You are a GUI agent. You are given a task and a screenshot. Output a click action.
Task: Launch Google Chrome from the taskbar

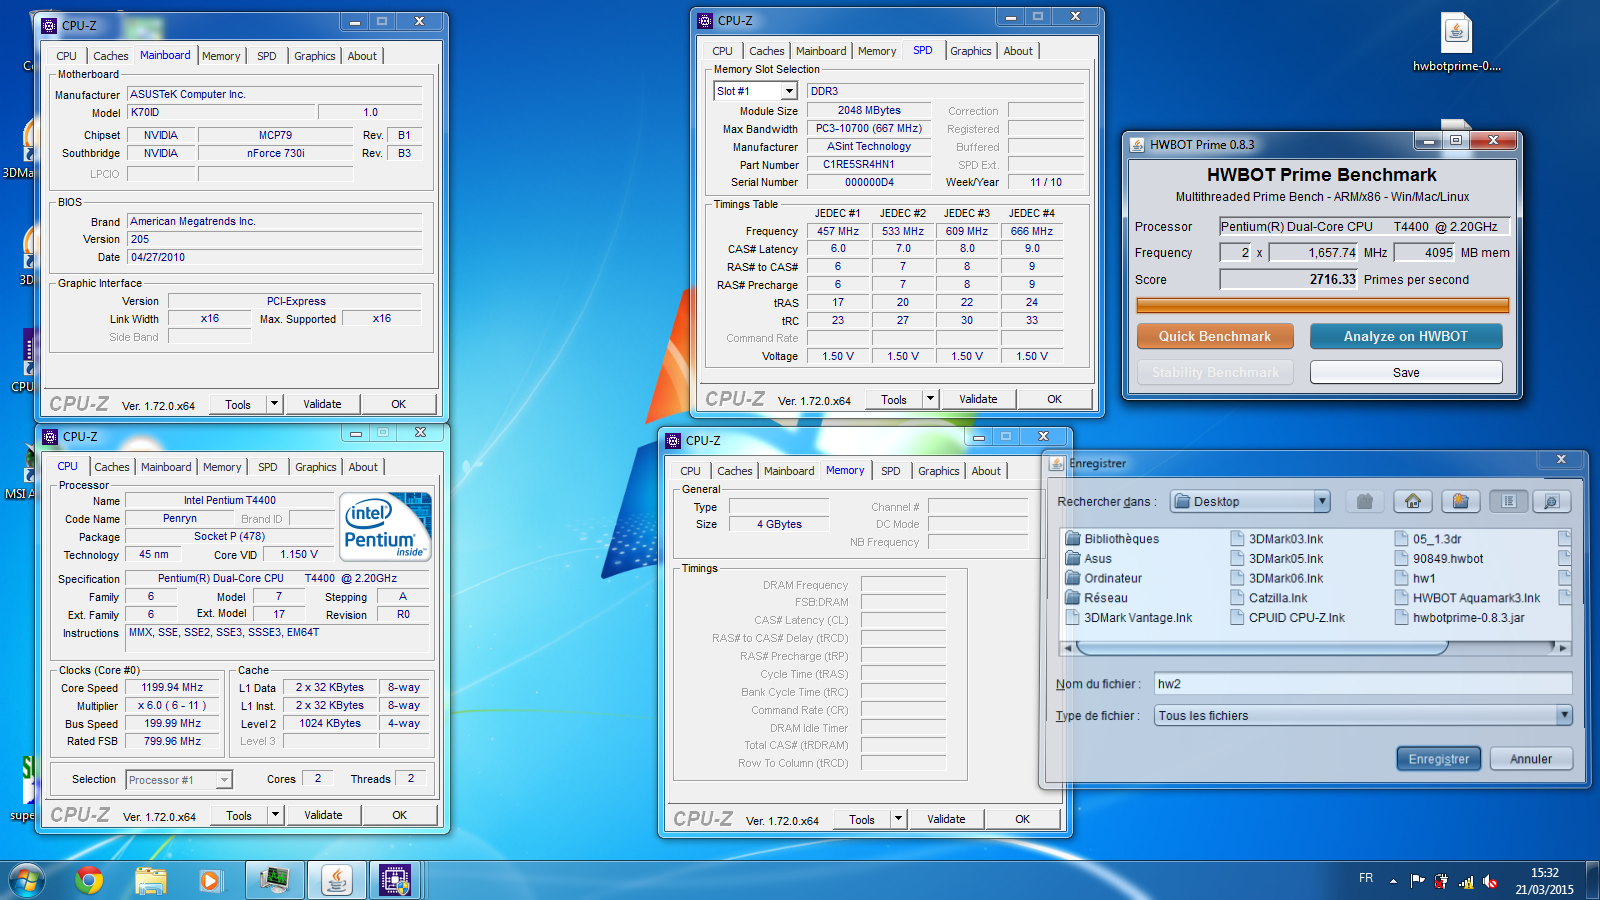(89, 880)
